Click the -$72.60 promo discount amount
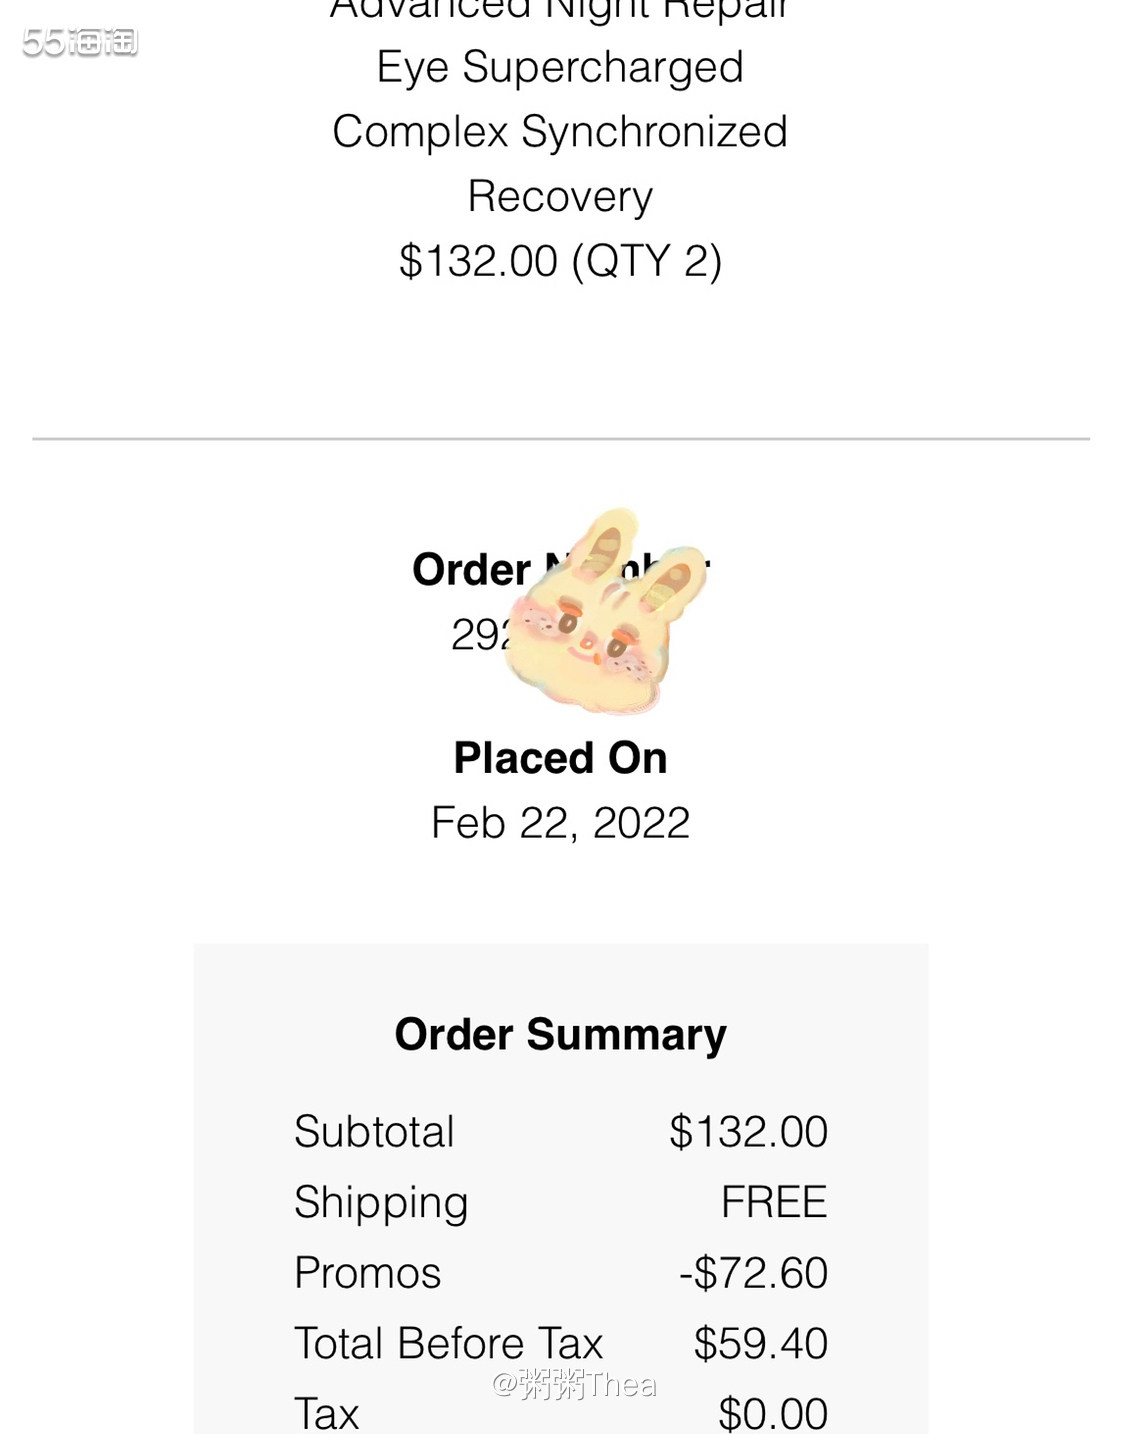Screen dimensions: 1146x1434 click(x=753, y=1273)
